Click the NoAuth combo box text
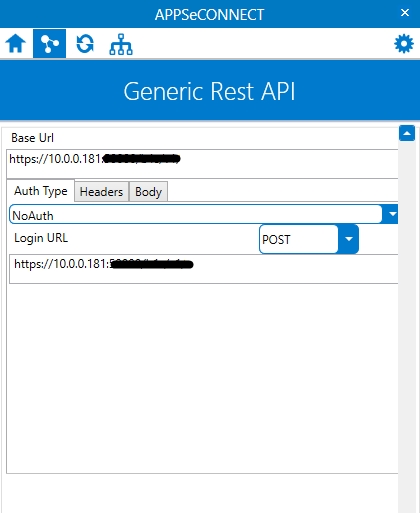This screenshot has width=420, height=513. pos(33,216)
